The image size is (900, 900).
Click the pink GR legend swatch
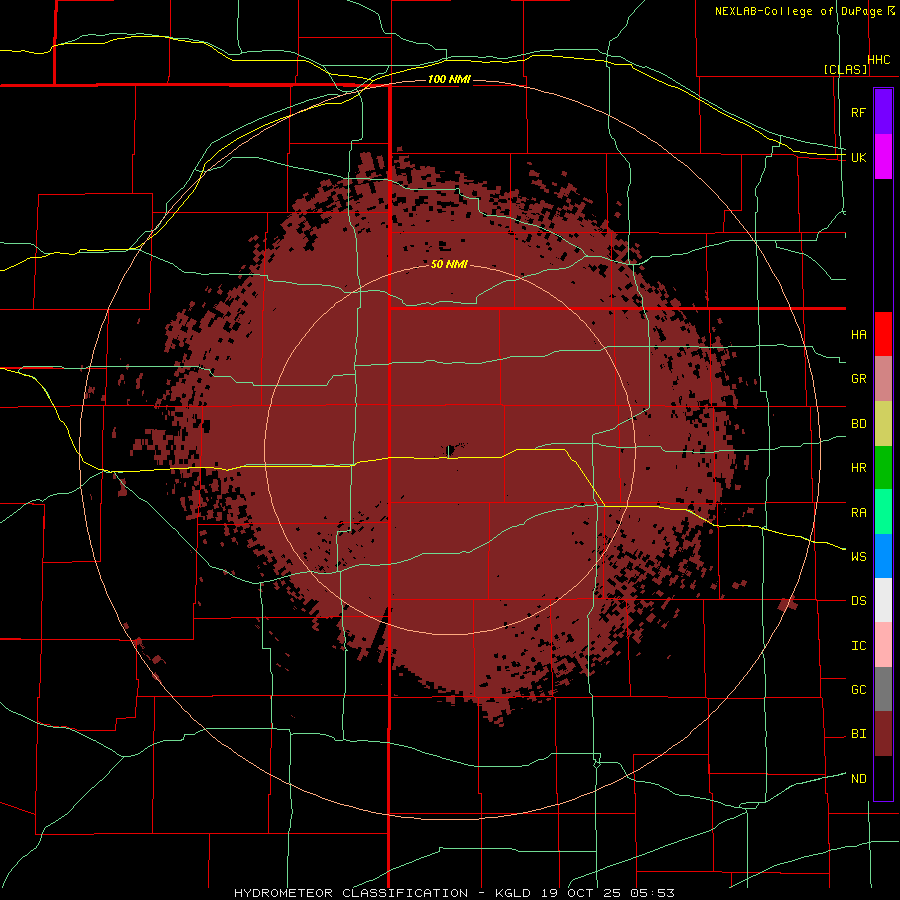point(883,378)
